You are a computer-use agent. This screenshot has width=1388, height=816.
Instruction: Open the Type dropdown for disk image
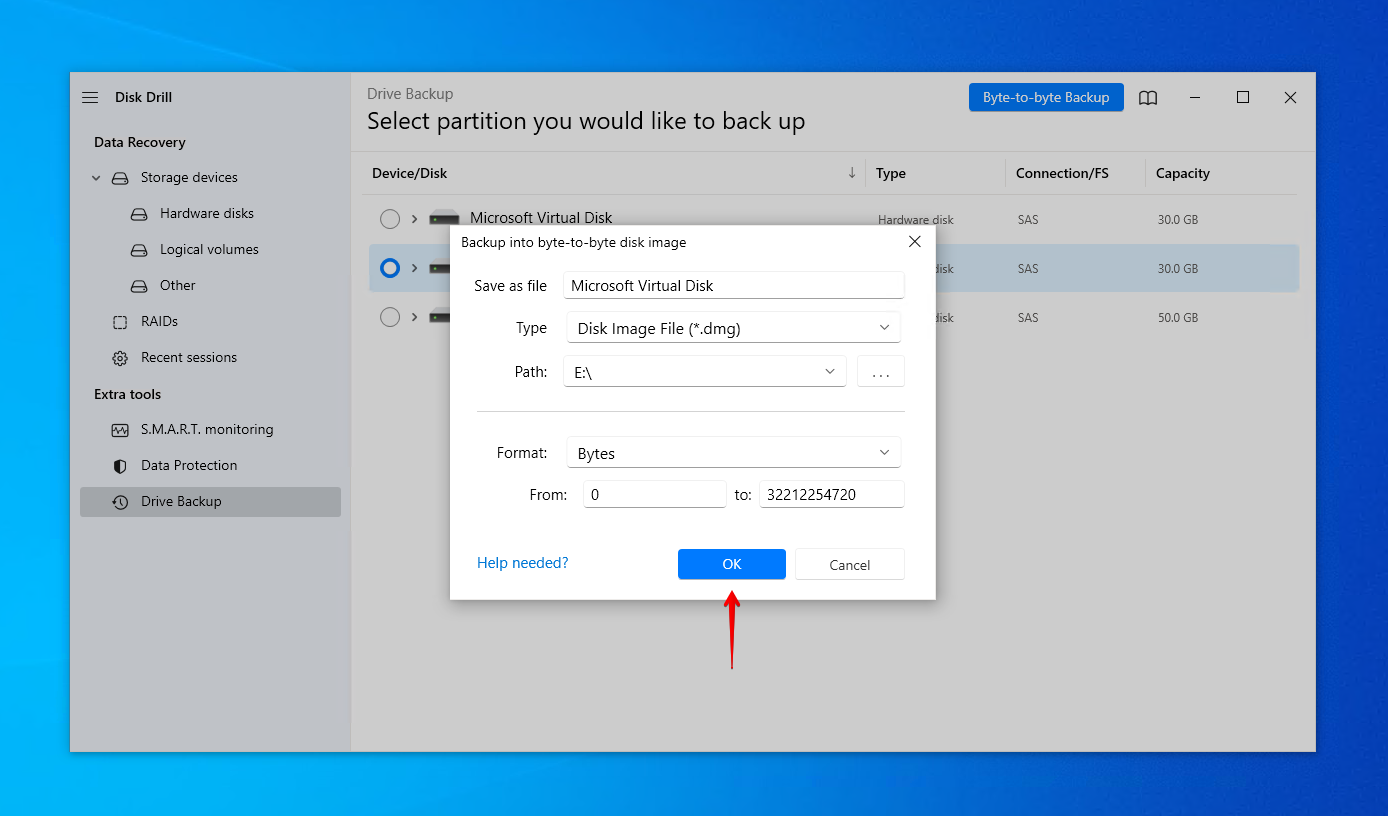coord(733,328)
